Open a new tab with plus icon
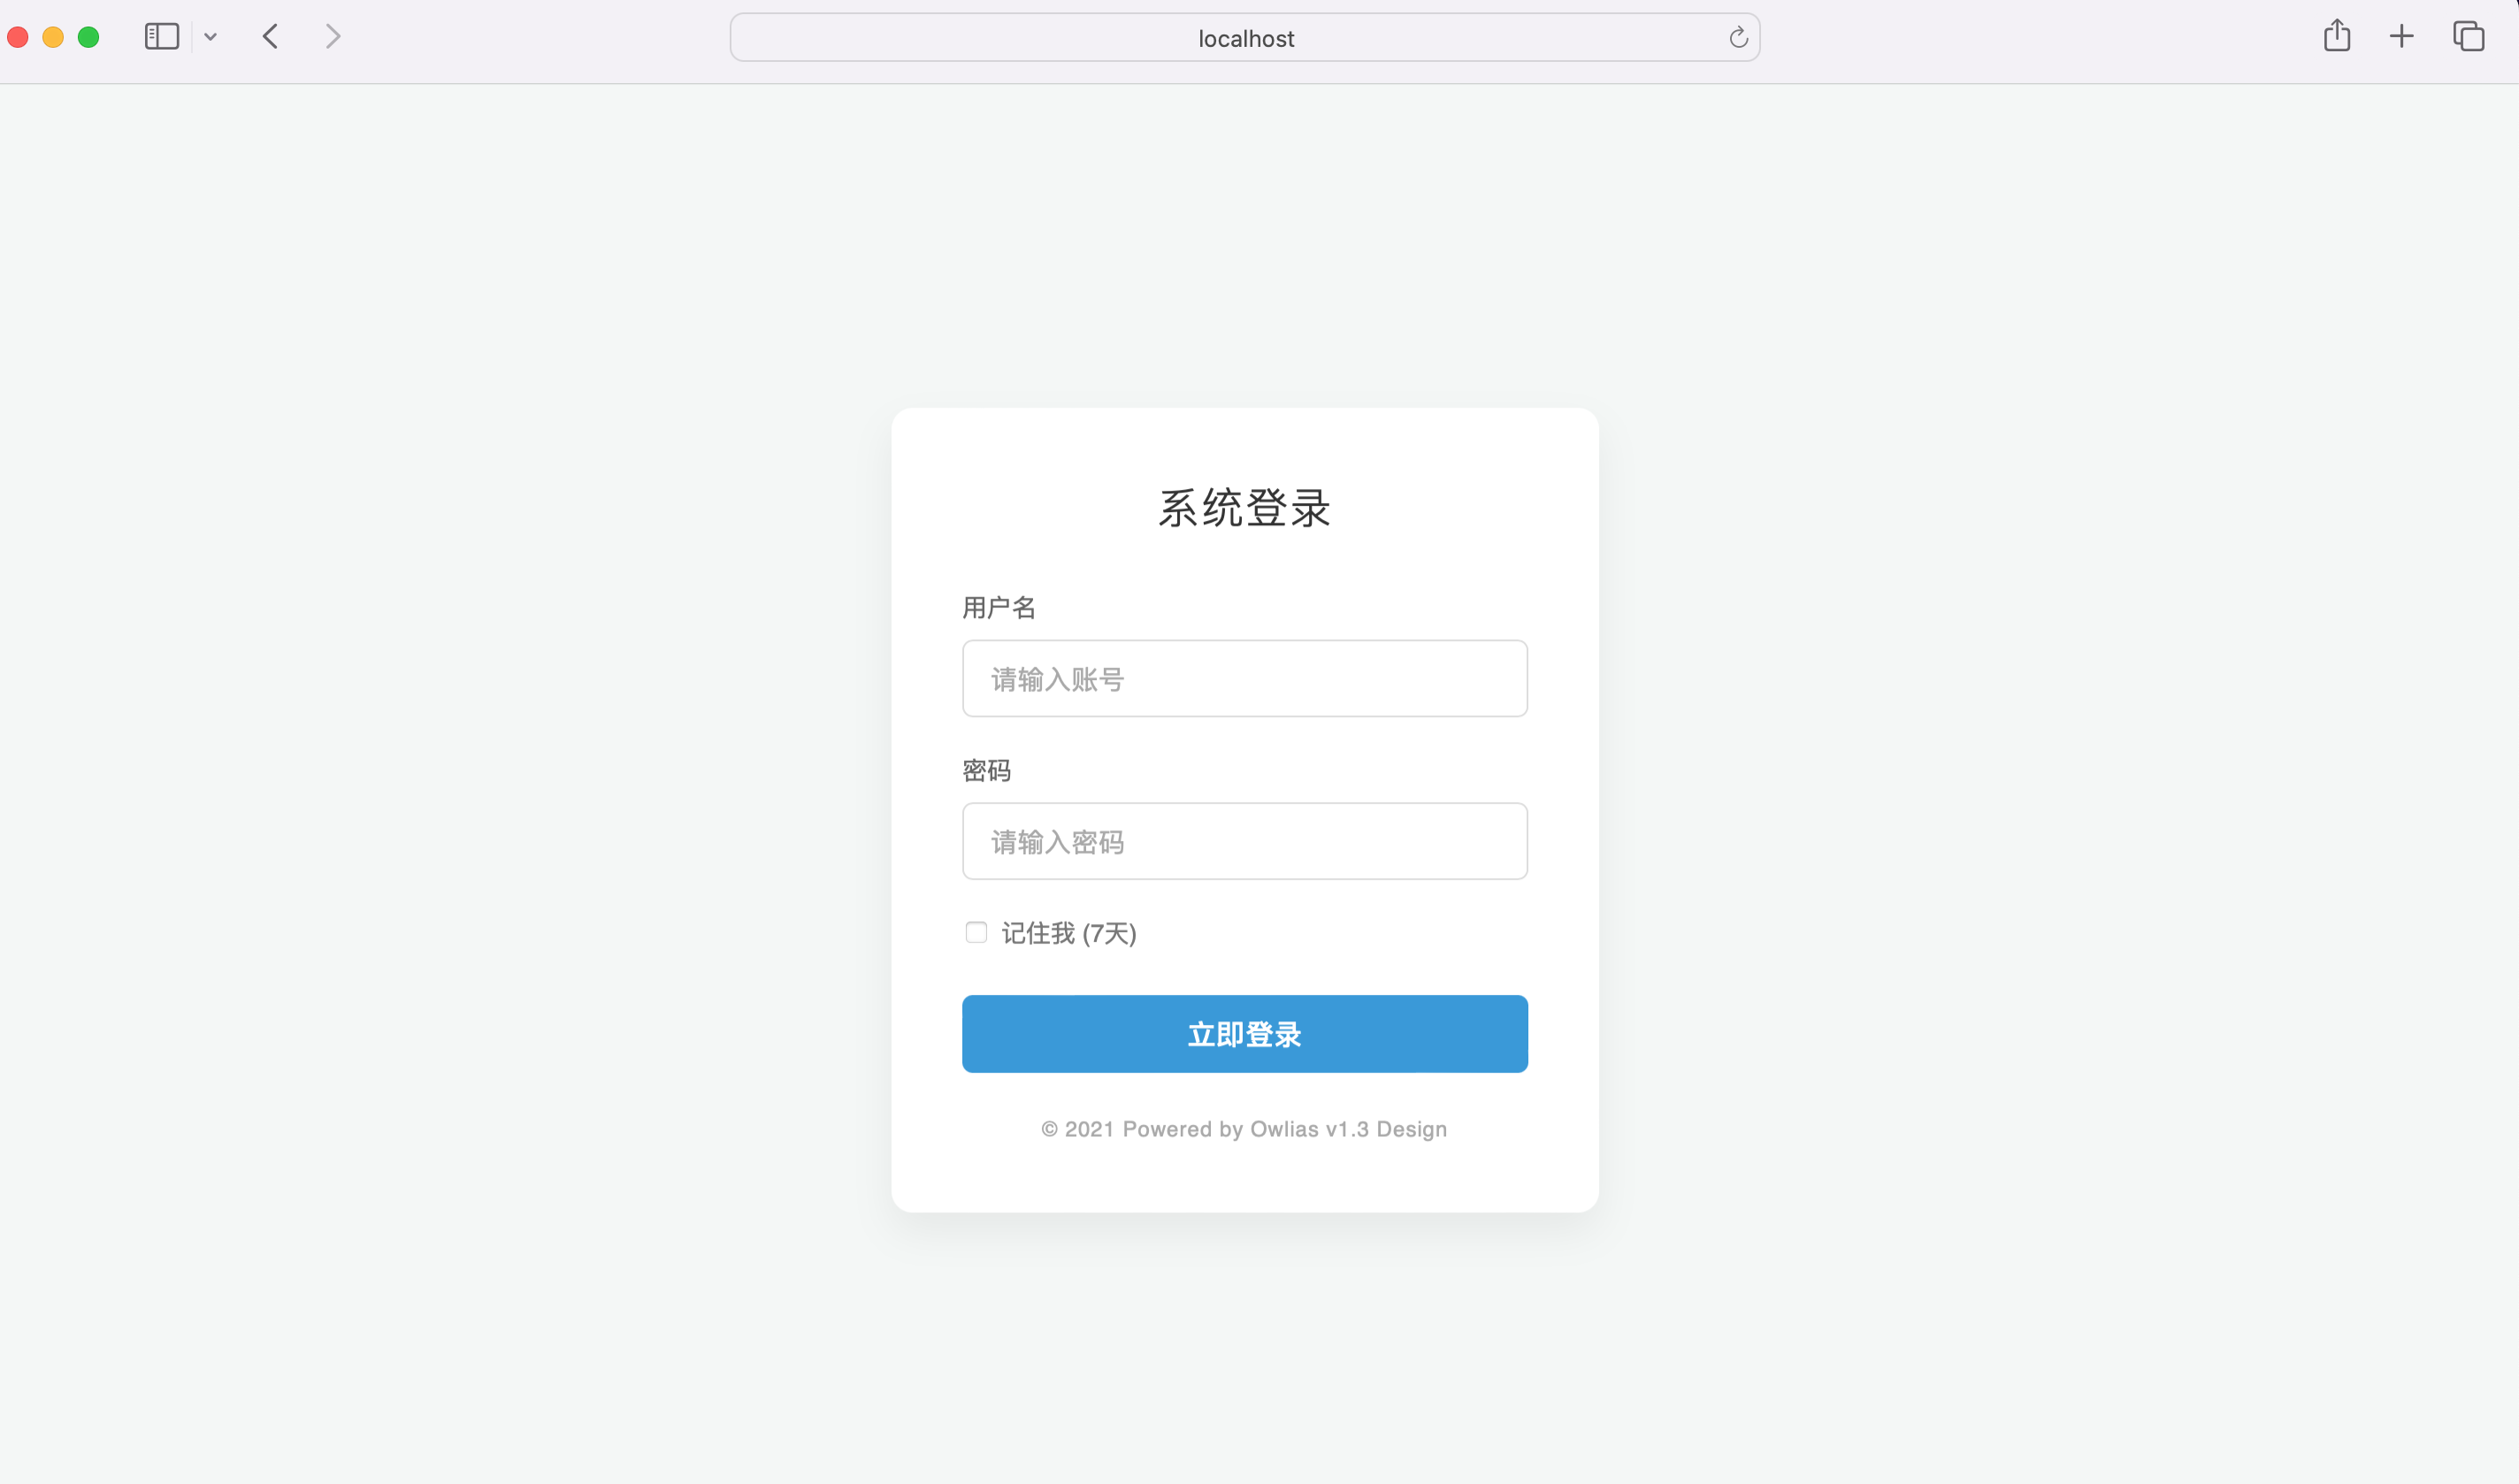This screenshot has height=1484, width=2519. pyautogui.click(x=2401, y=37)
